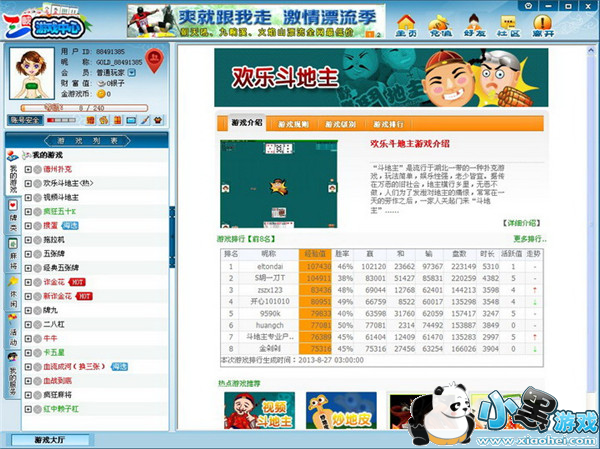
Task: Open the 详细介绍 link
Action: pos(522,223)
